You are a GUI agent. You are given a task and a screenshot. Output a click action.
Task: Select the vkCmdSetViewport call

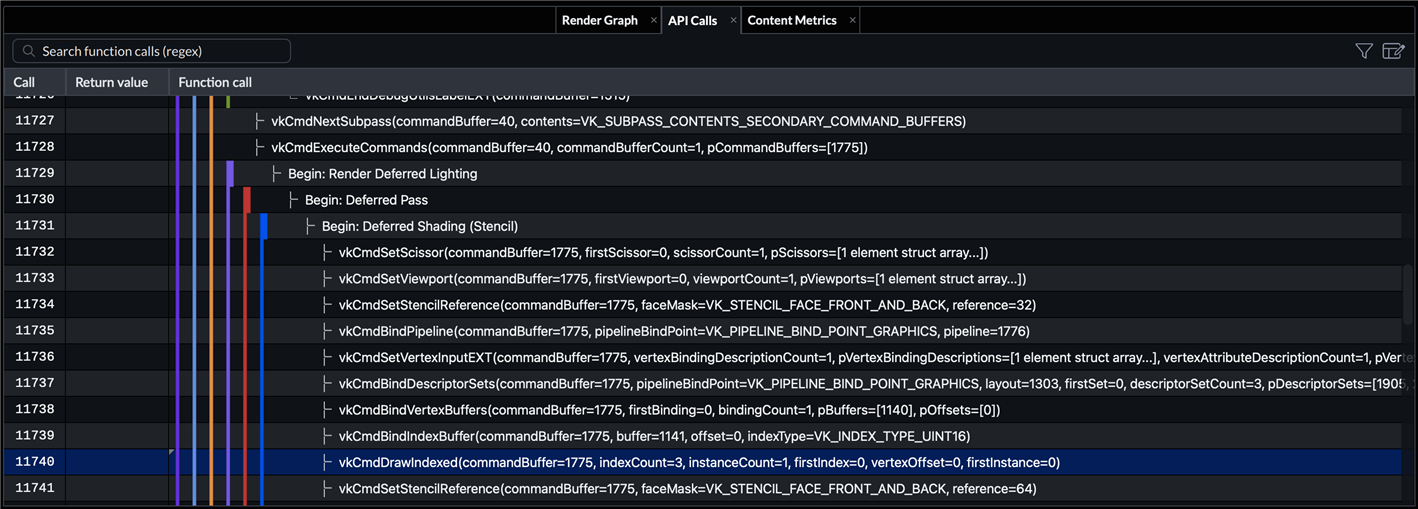click(x=682, y=279)
